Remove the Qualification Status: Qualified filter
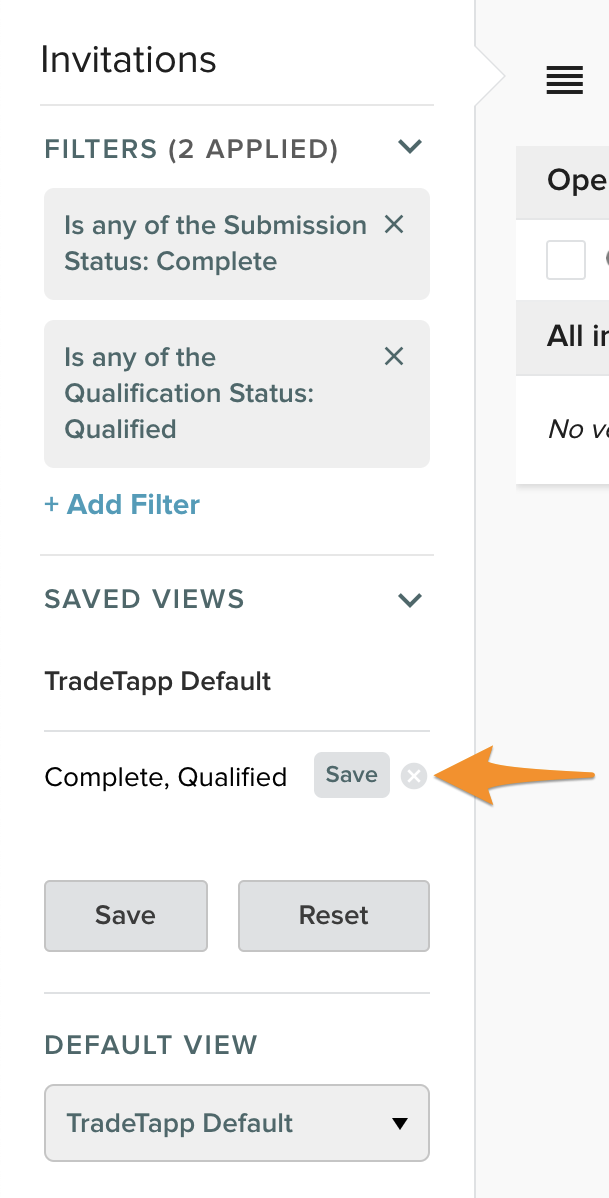Viewport: 609px width, 1198px height. (x=394, y=356)
